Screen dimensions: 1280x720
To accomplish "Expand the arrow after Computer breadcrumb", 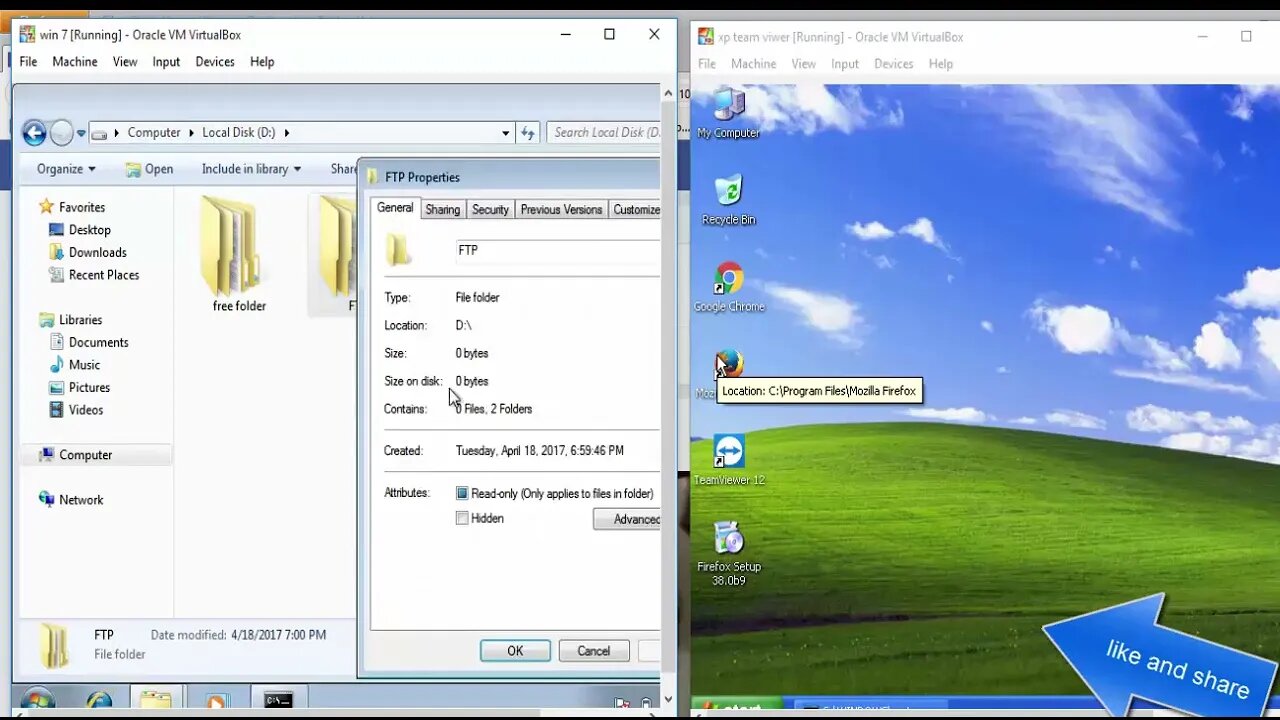I will (x=191, y=132).
